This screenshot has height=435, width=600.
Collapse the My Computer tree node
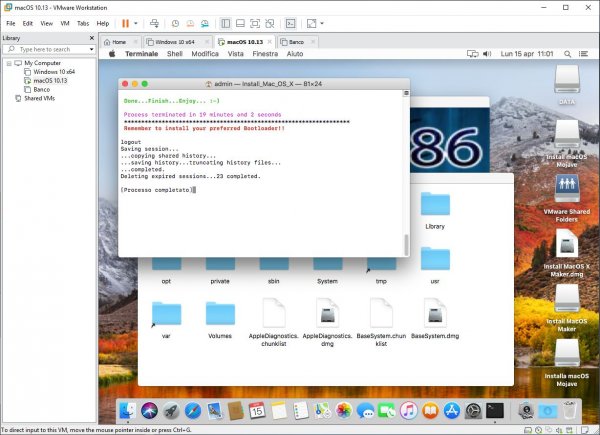click(x=9, y=63)
